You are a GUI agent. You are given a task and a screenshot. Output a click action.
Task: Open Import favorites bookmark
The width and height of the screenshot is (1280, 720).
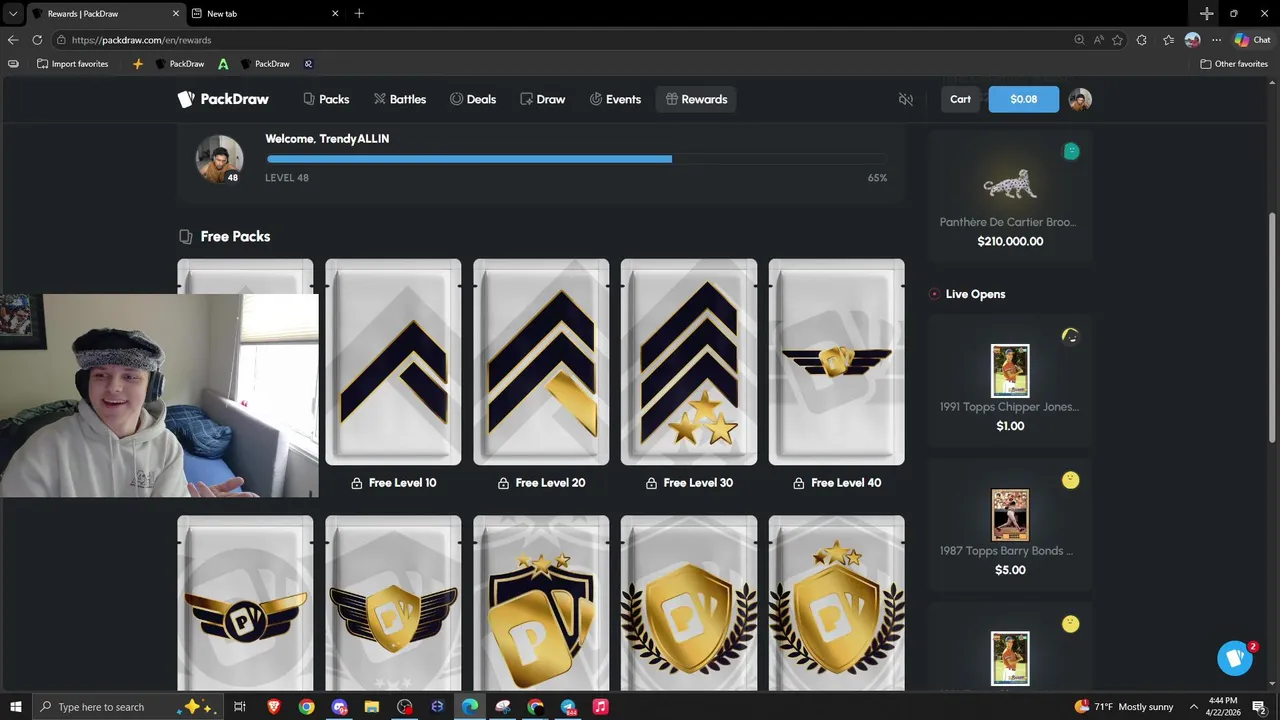[x=72, y=64]
